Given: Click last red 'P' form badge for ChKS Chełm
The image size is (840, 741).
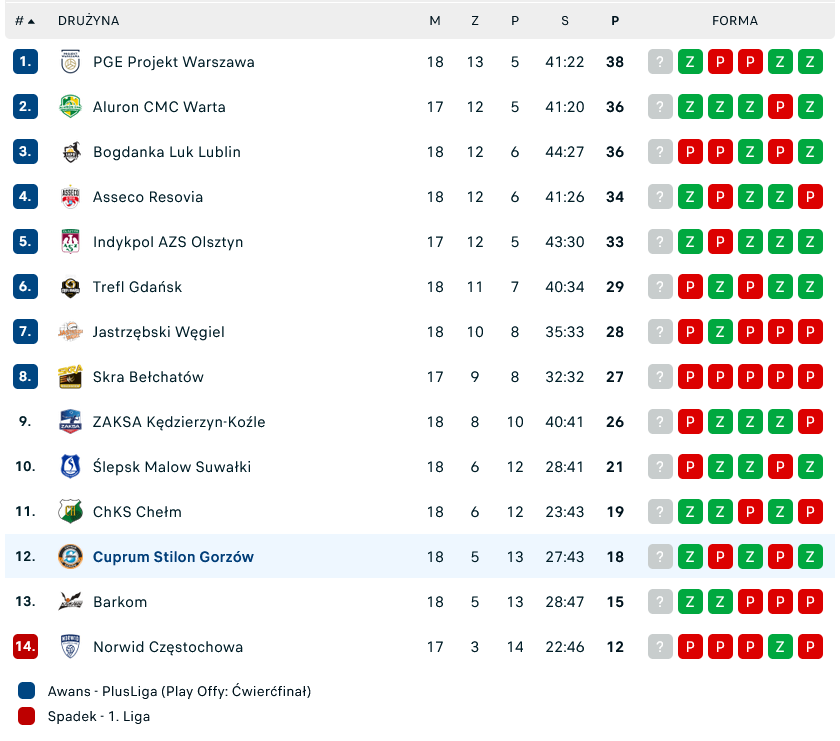Looking at the screenshot, I should pos(810,512).
